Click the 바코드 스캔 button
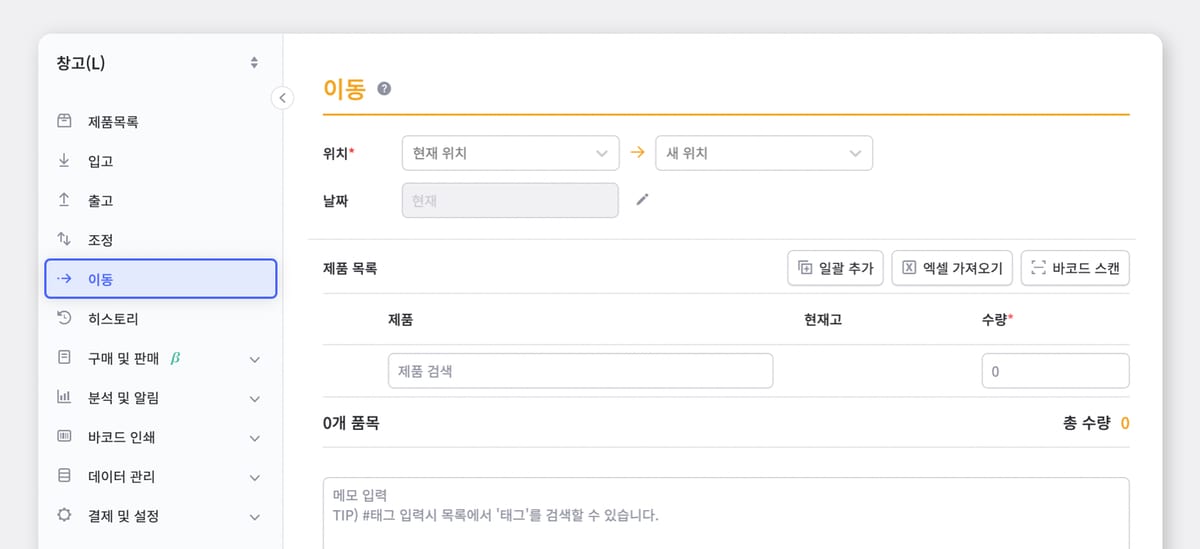This screenshot has height=549, width=1200. coord(1075,268)
